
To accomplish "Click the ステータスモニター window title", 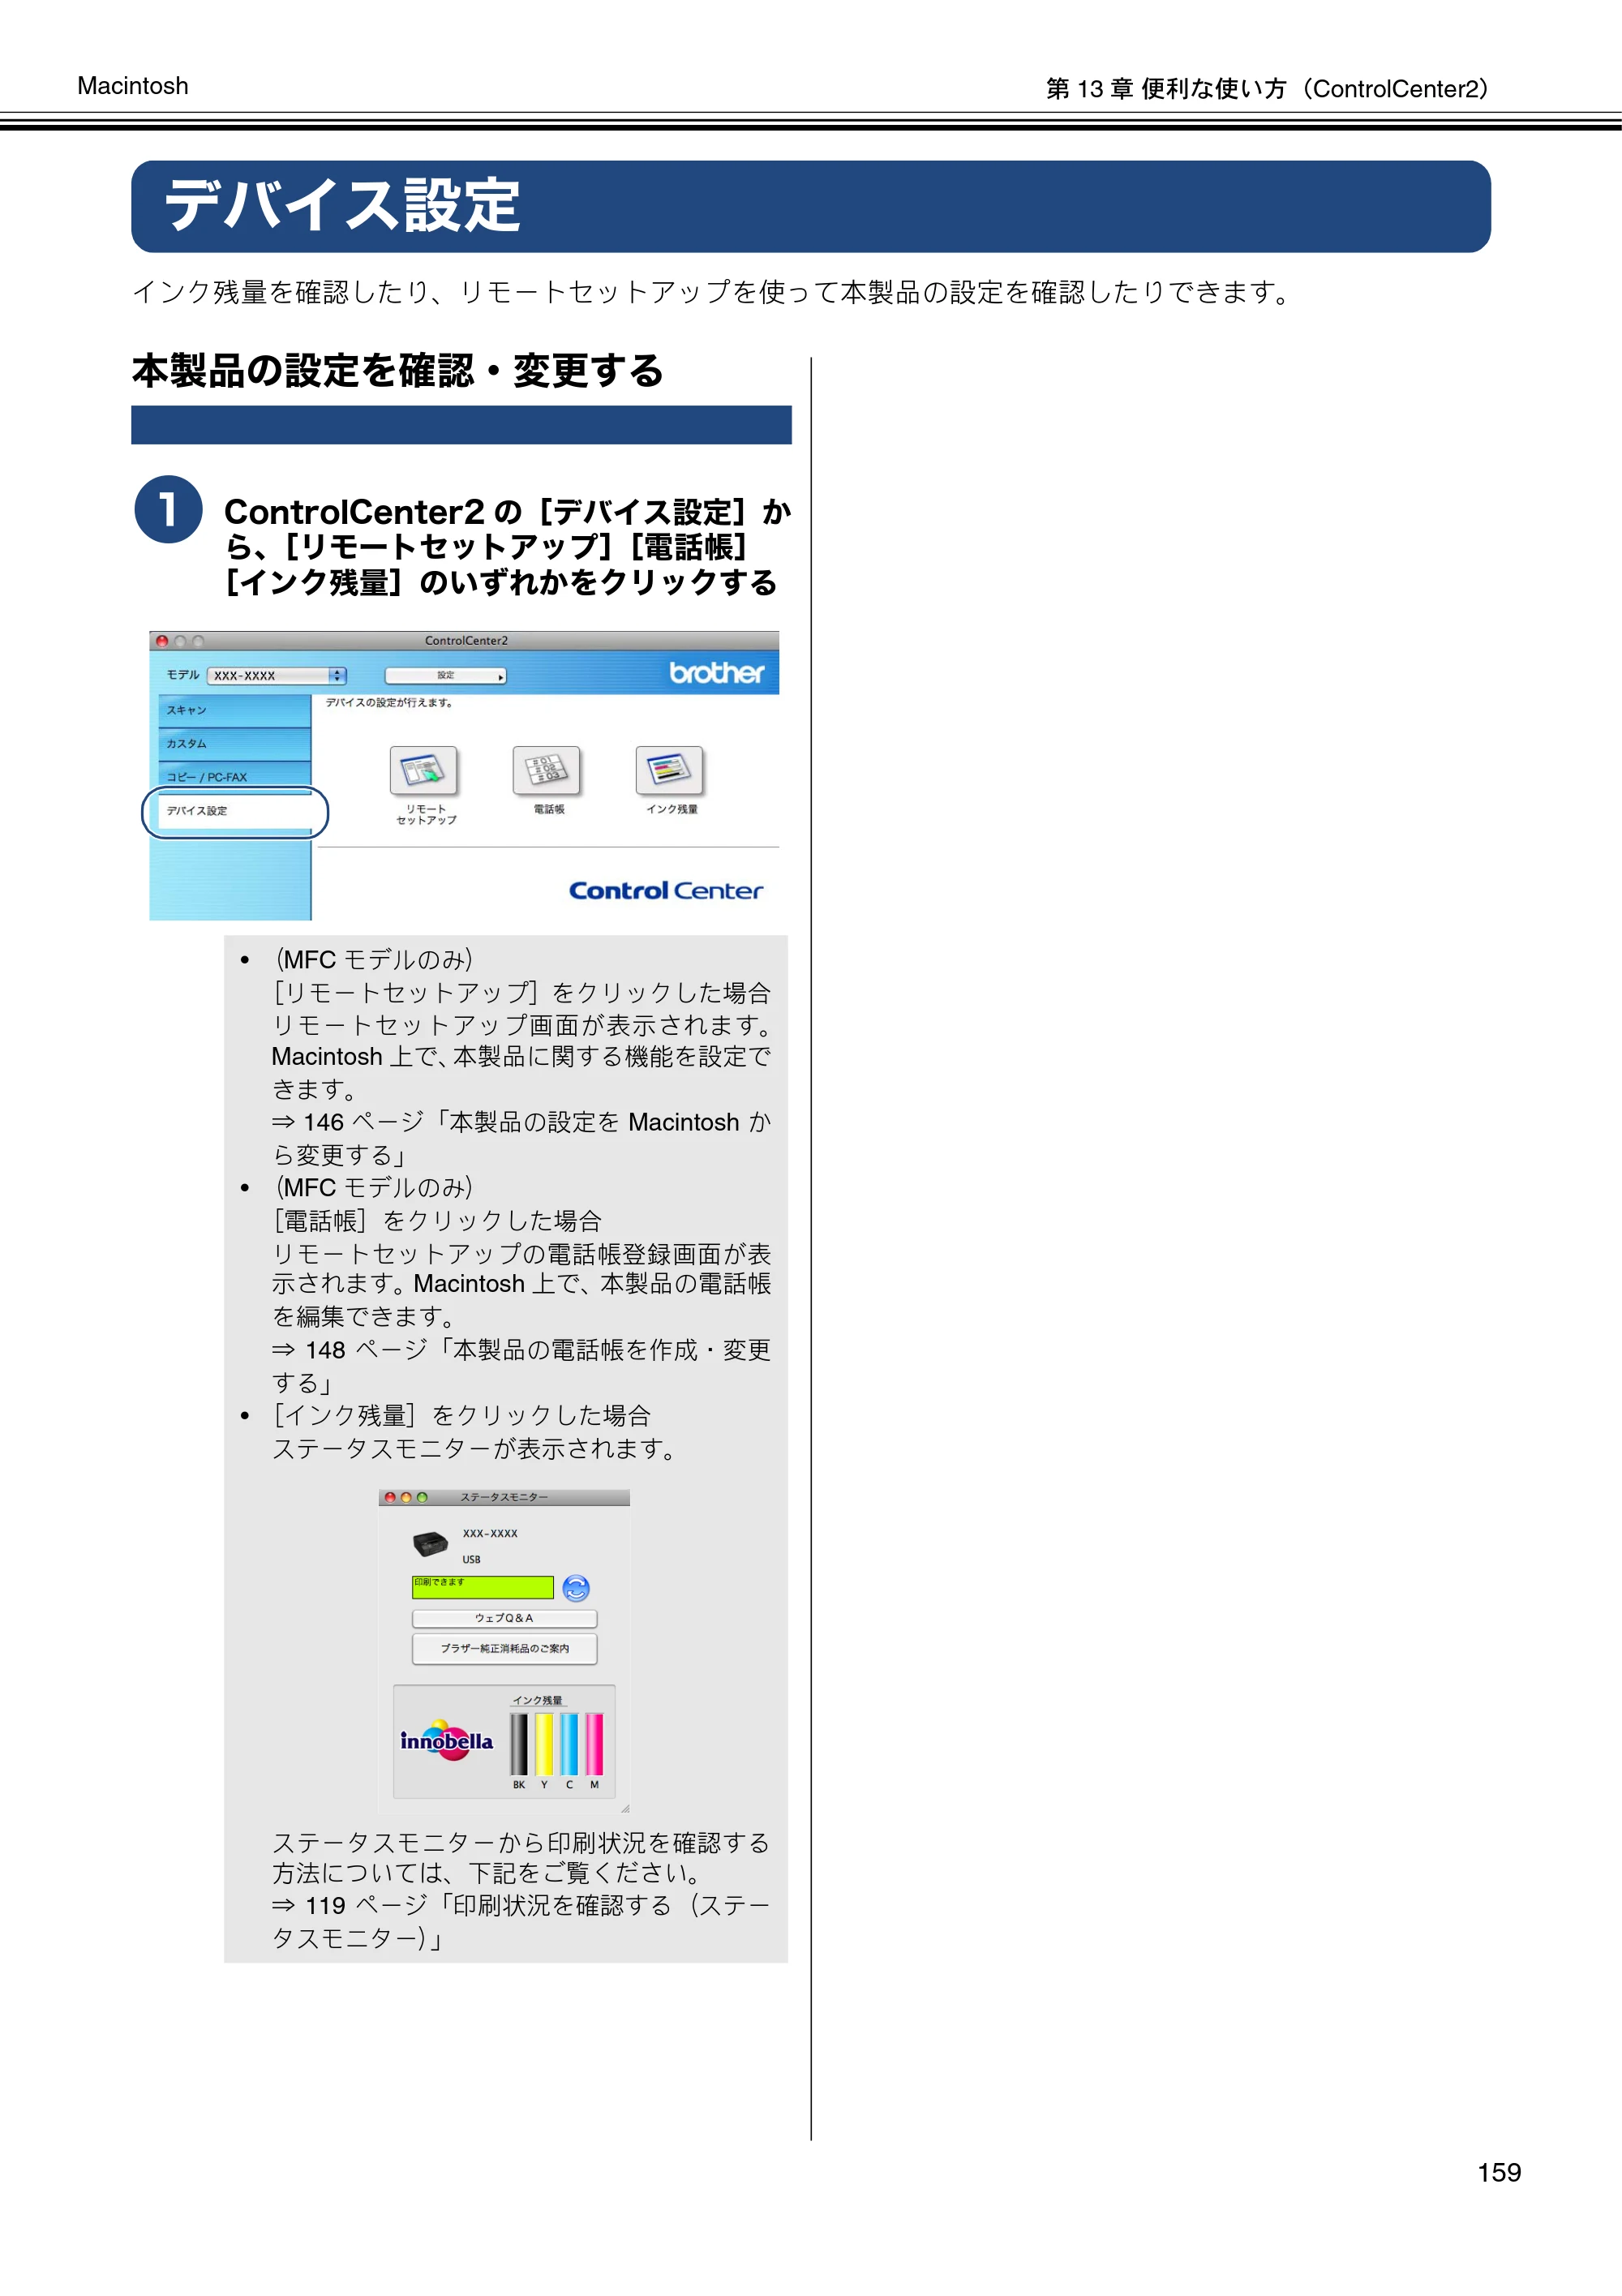I will [x=504, y=1497].
